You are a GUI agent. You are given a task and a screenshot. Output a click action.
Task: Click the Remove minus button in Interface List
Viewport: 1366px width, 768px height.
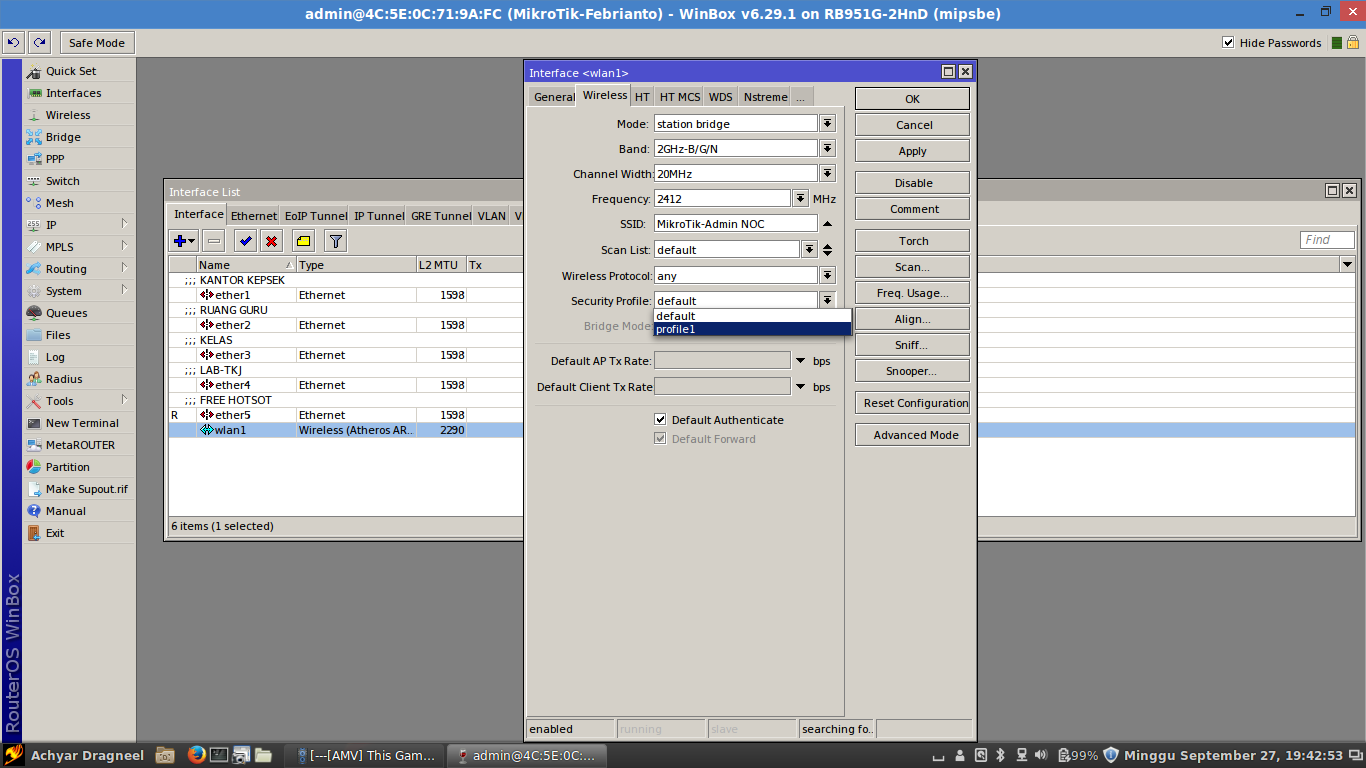[213, 241]
